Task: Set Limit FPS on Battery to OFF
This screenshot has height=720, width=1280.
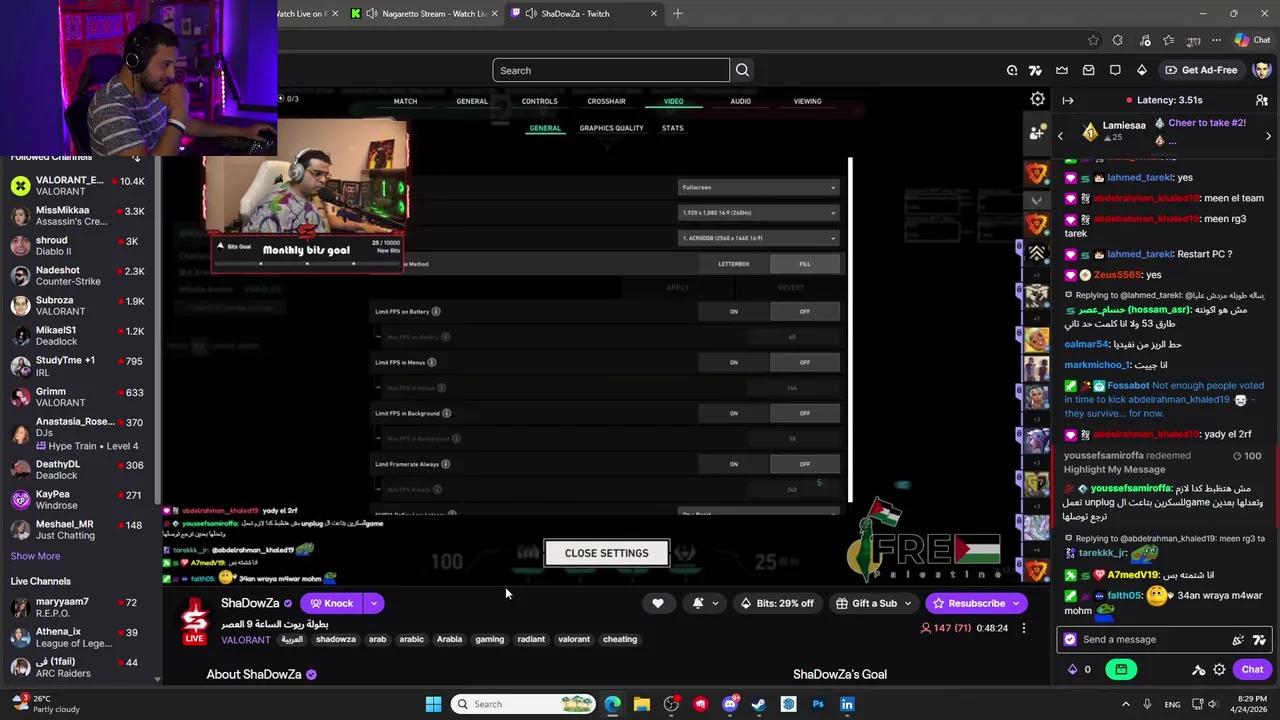Action: (x=805, y=312)
